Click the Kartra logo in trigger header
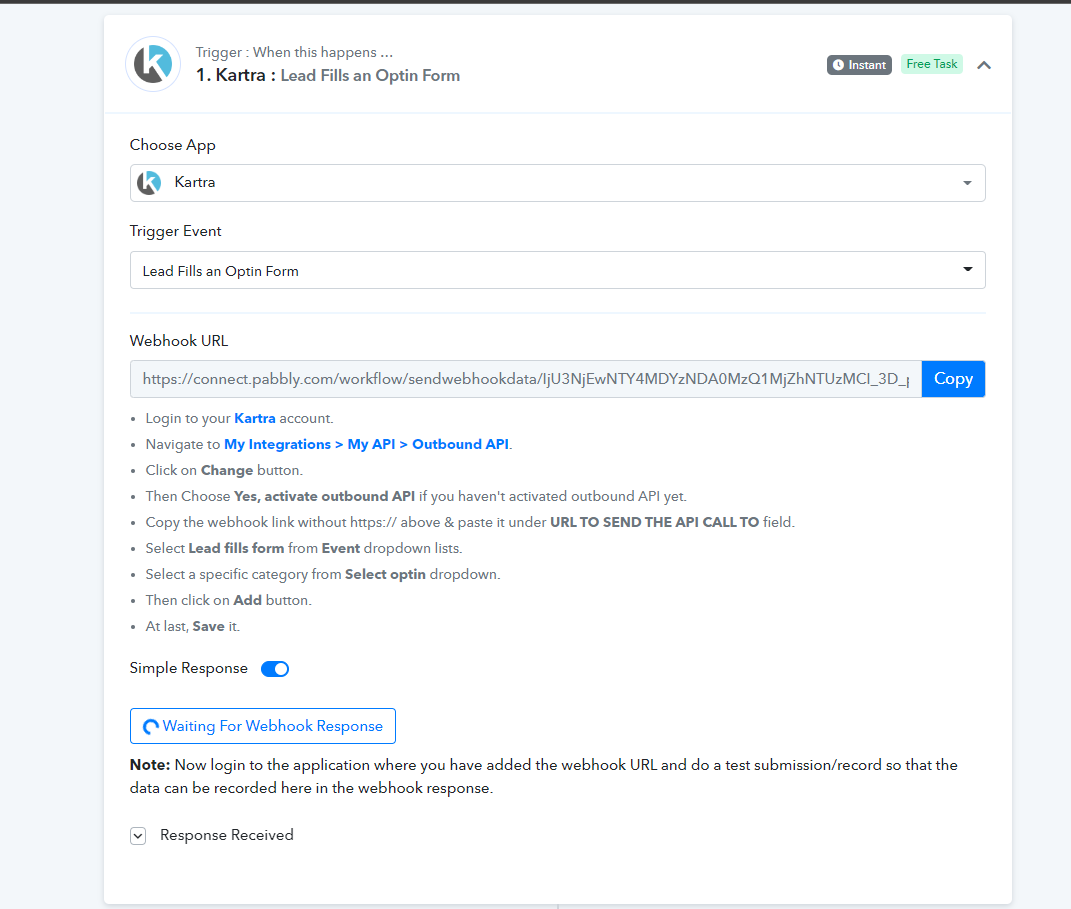 coord(153,64)
